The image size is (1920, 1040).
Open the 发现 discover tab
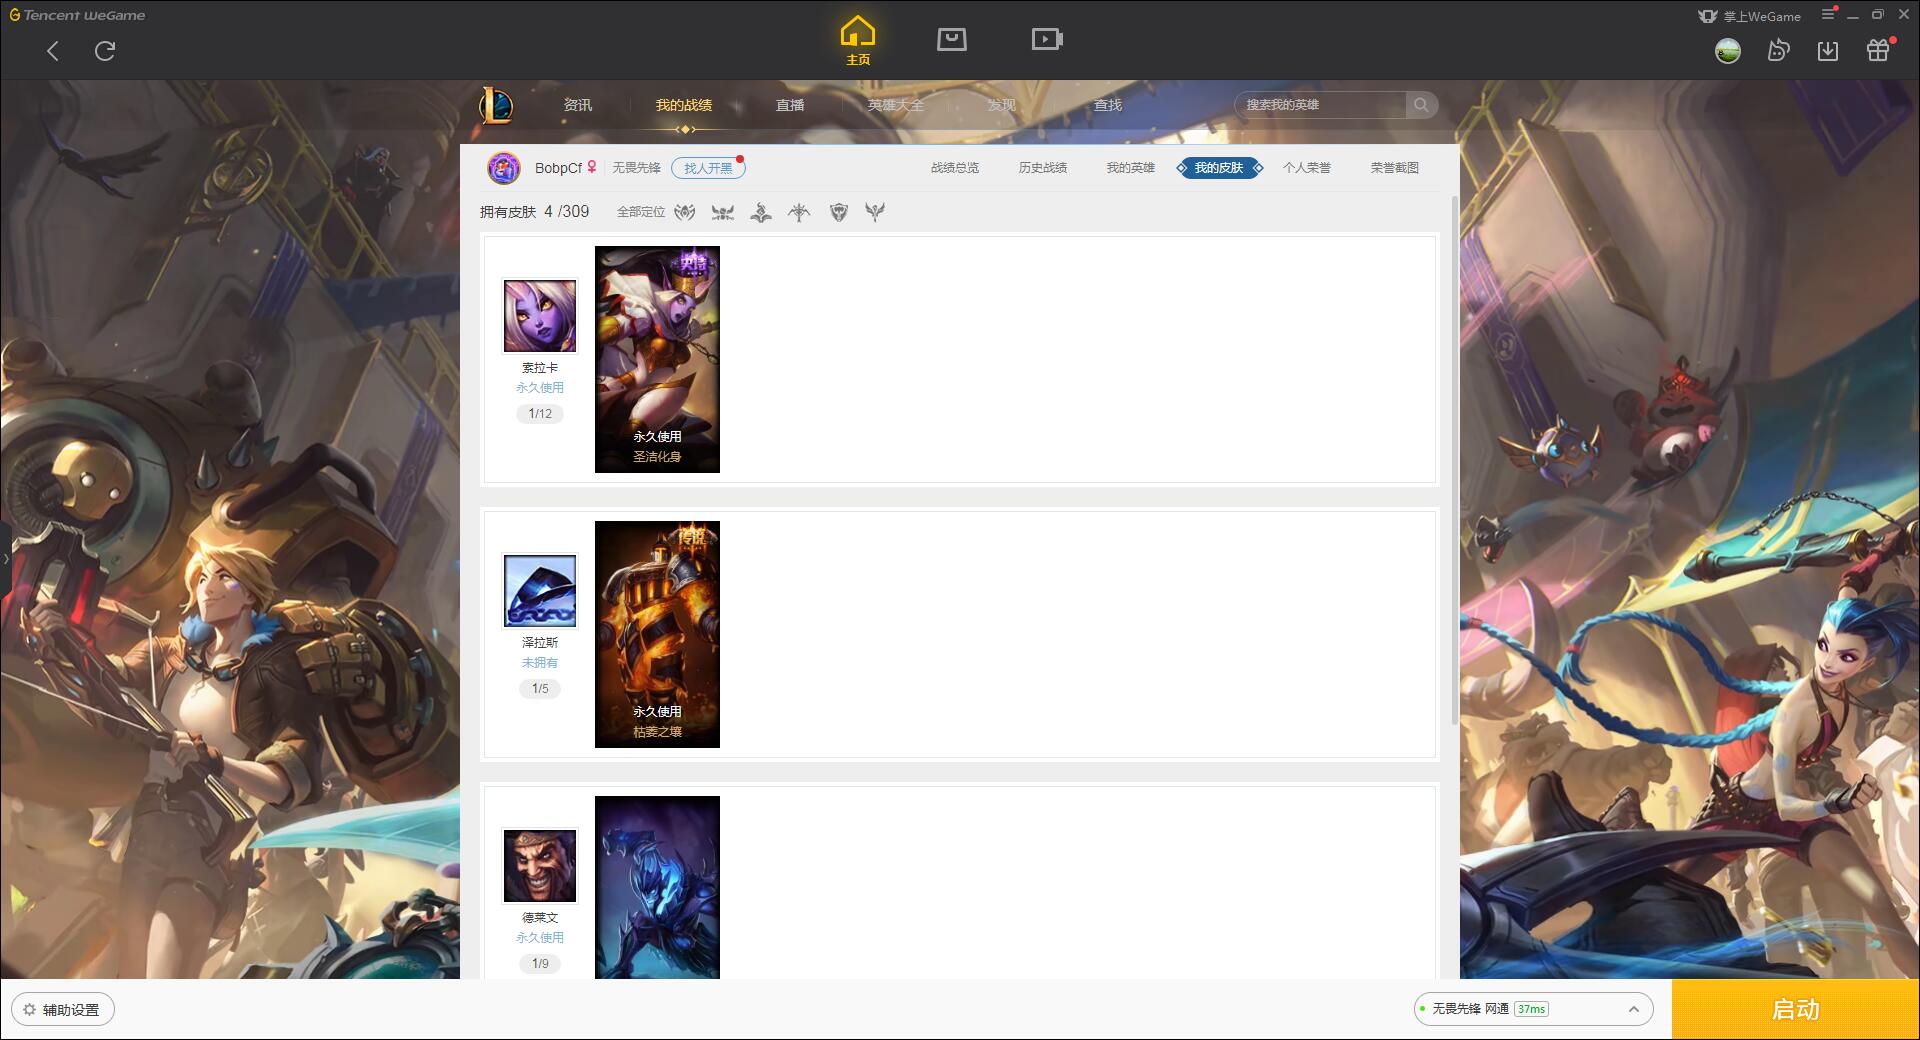(x=1002, y=105)
